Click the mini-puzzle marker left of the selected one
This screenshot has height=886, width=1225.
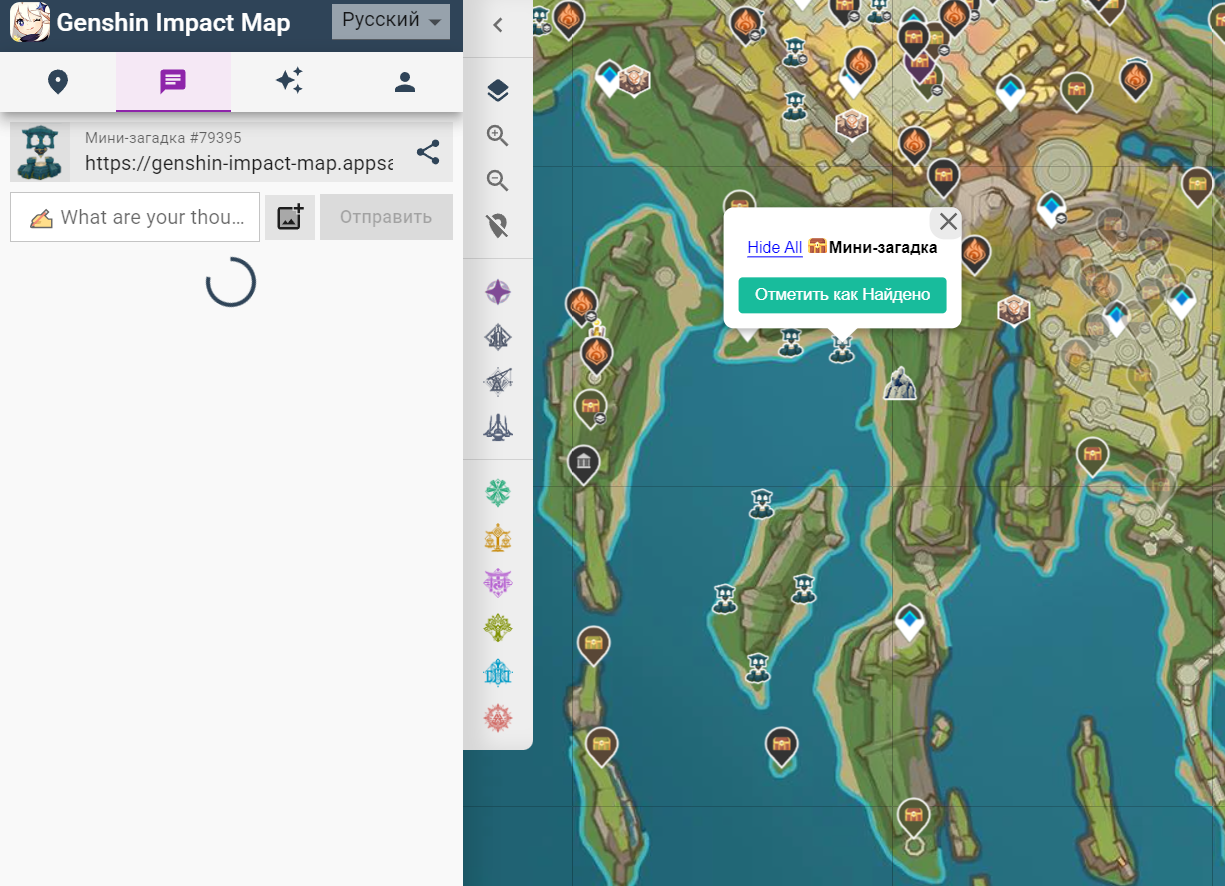(791, 343)
